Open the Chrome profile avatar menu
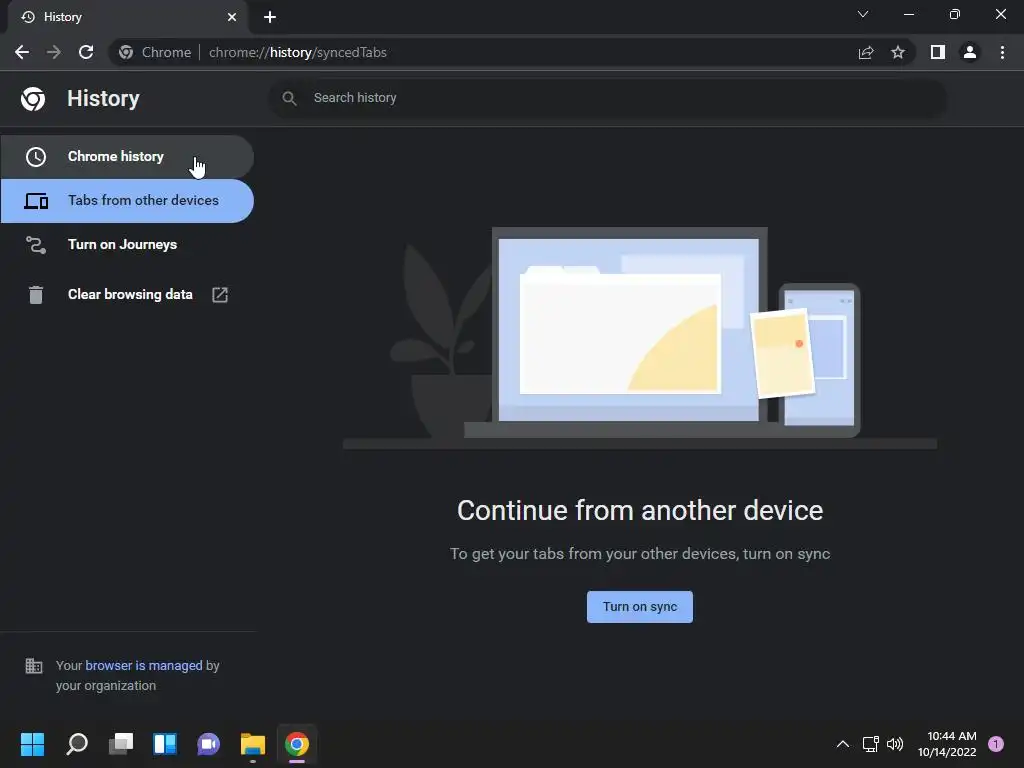 coord(970,52)
